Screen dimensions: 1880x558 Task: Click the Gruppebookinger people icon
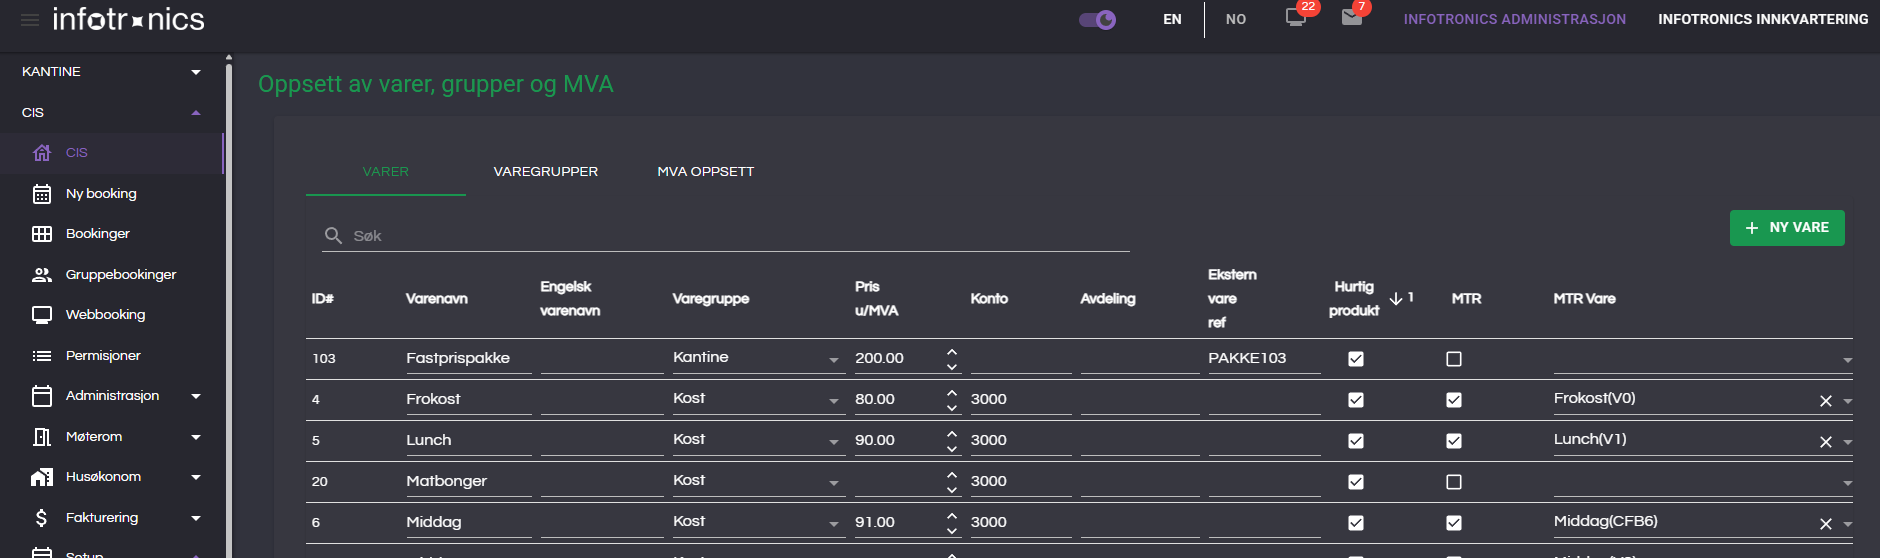point(42,275)
